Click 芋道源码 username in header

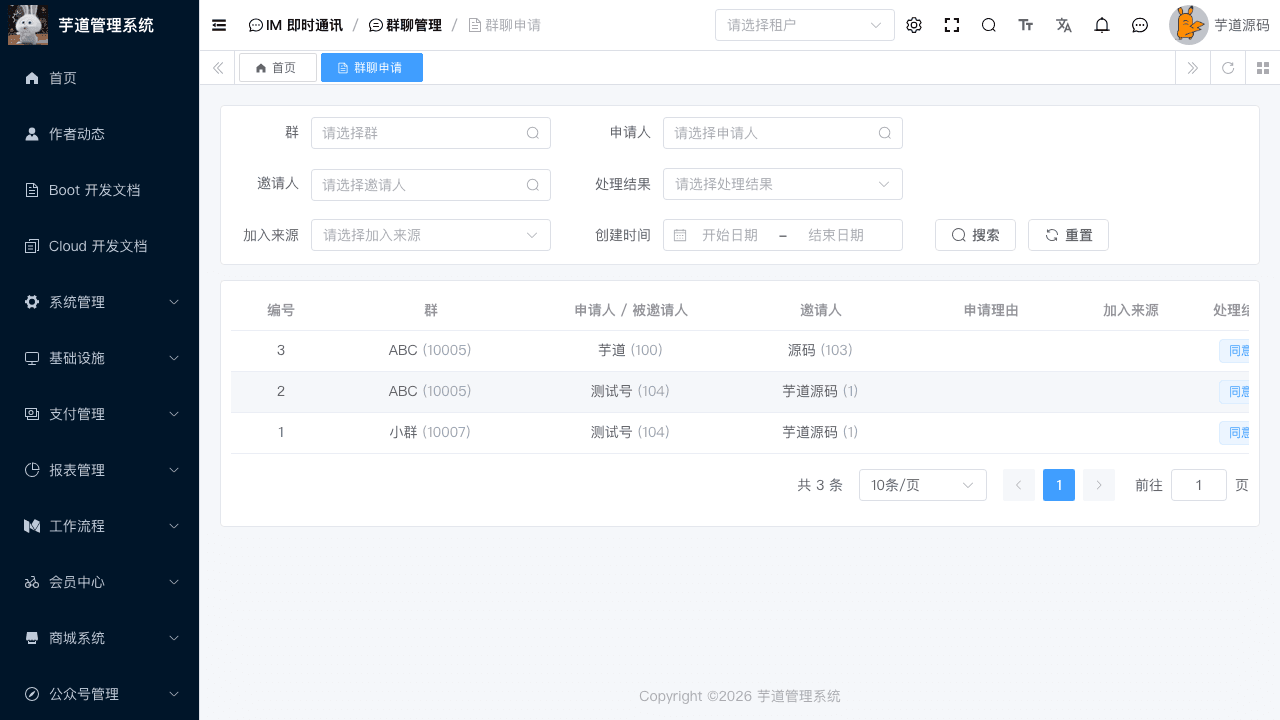click(x=1242, y=25)
